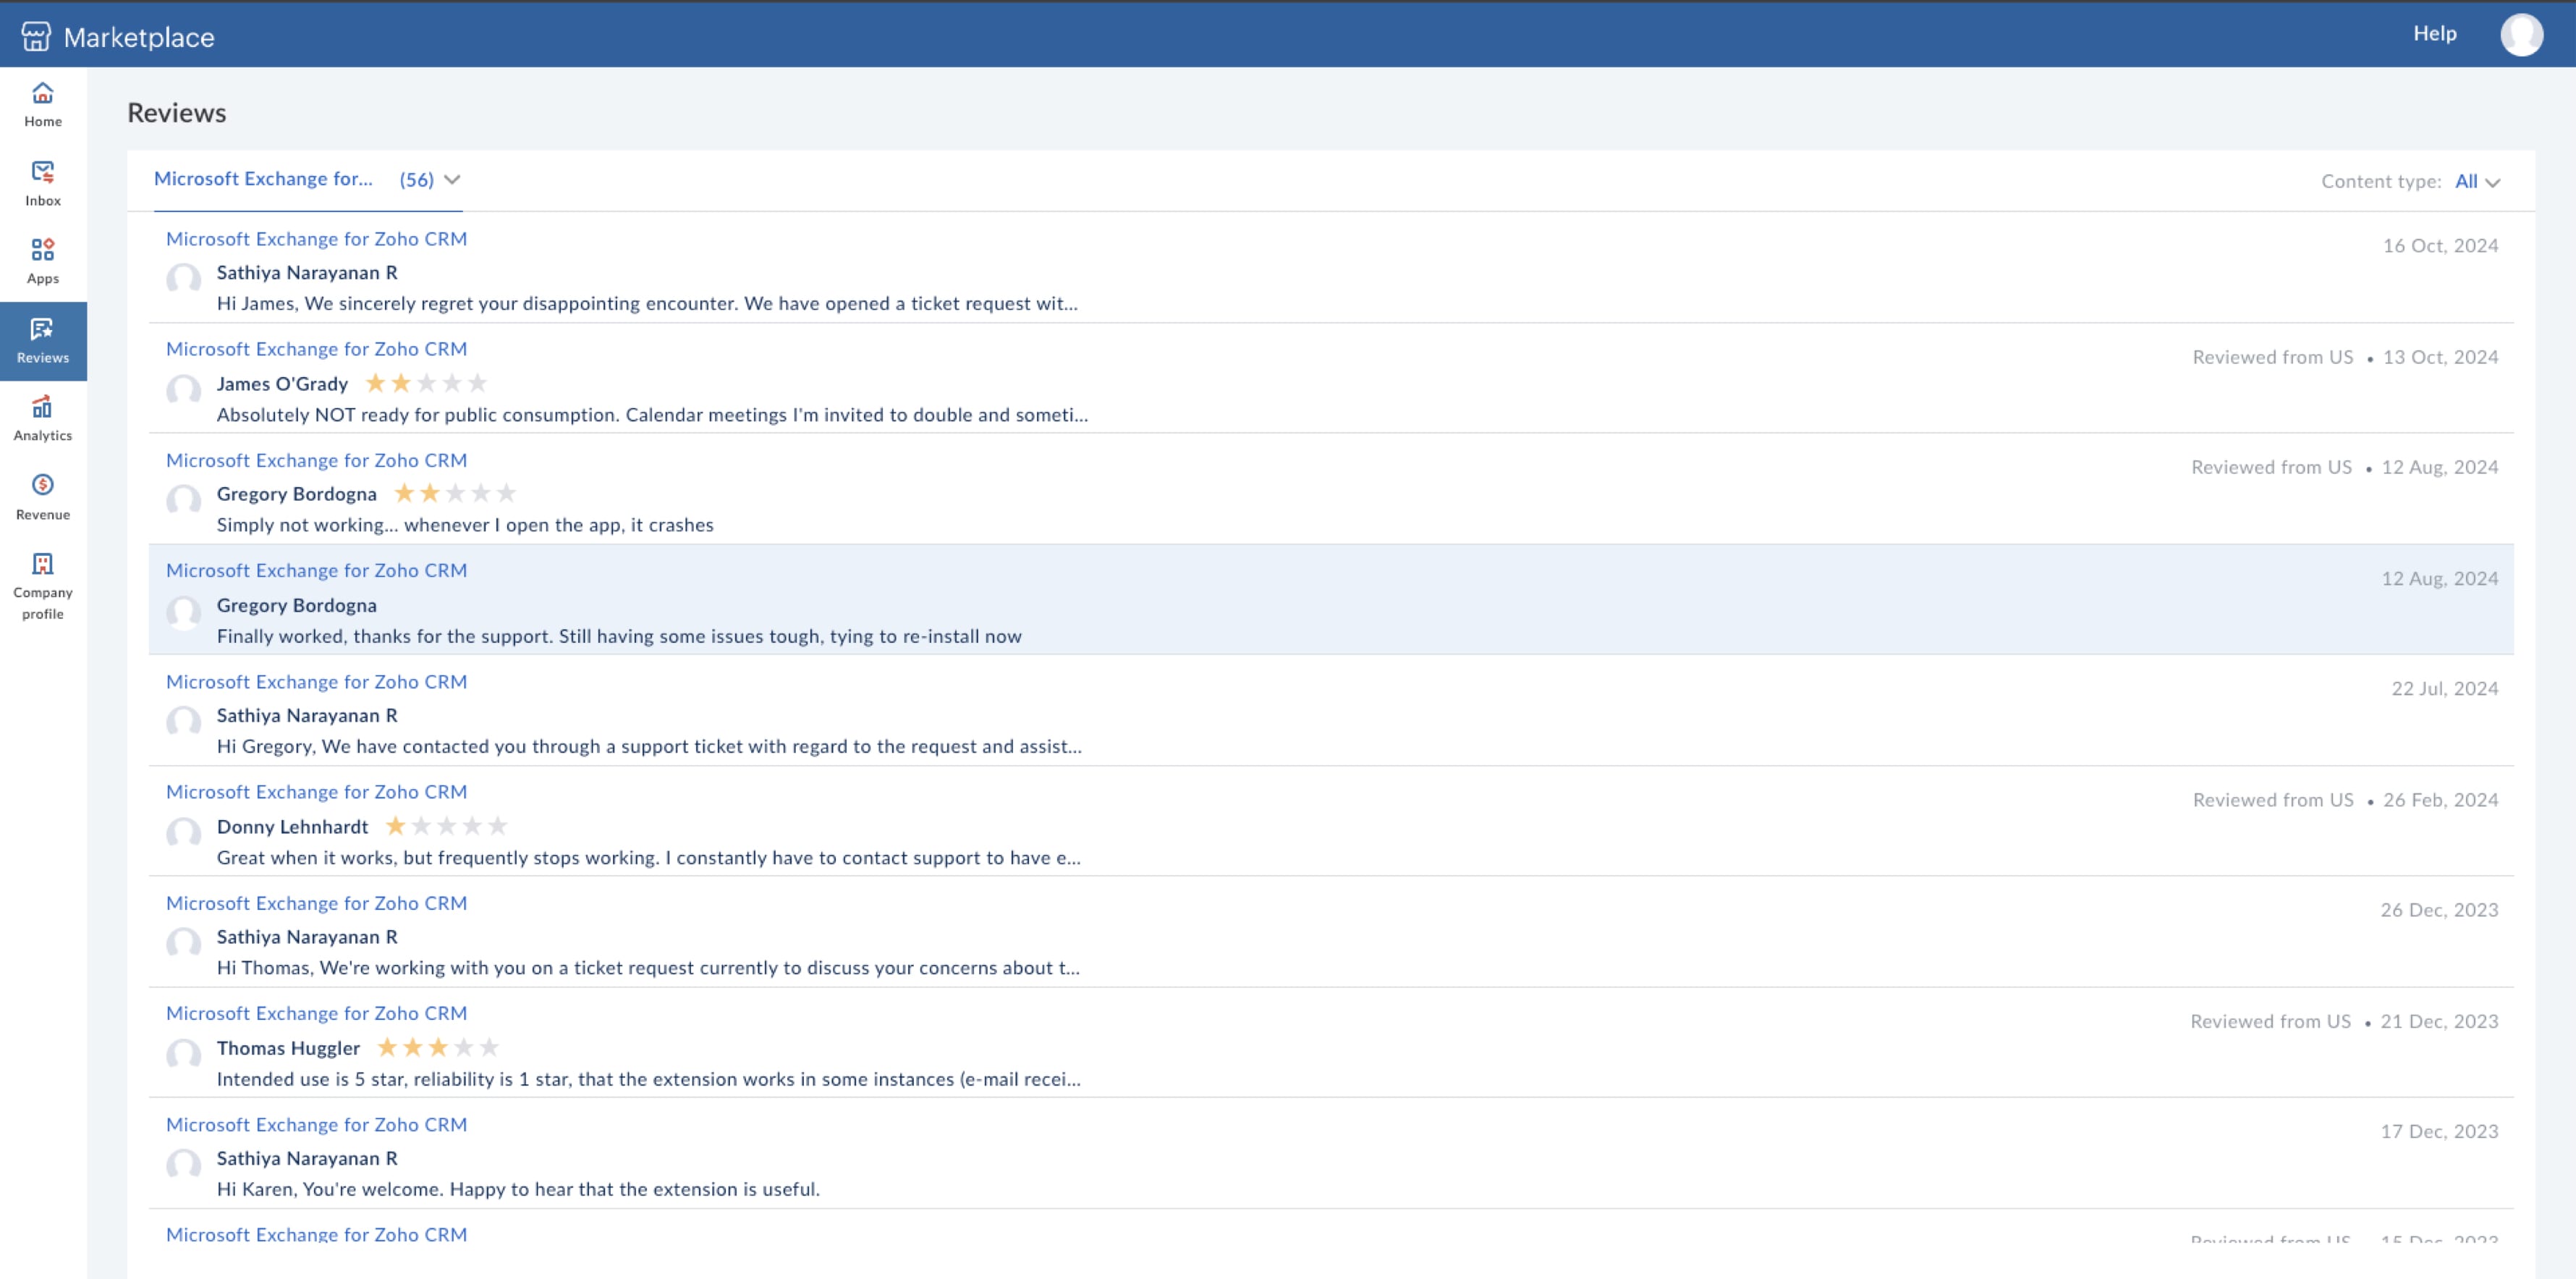Image resolution: width=2576 pixels, height=1279 pixels.
Task: Open the app link dated 17 Dec, 2023
Action: pos(316,1125)
